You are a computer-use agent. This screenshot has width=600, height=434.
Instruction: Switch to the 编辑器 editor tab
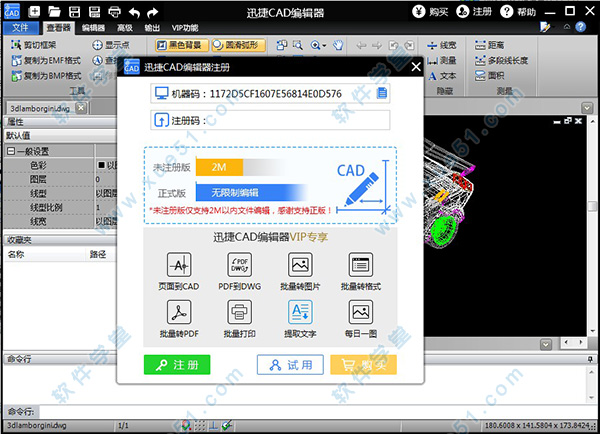(x=93, y=28)
